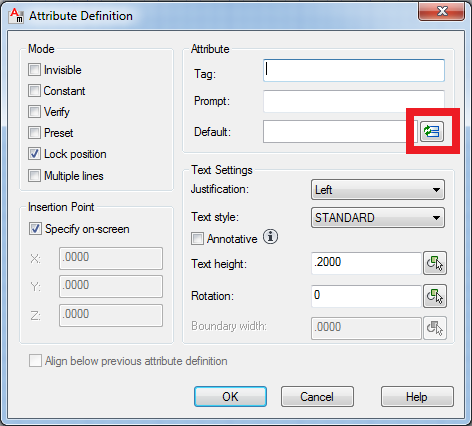Screen dimensions: 472x426
Task: Click the Attribute Definition title bar icon
Action: tap(16, 16)
